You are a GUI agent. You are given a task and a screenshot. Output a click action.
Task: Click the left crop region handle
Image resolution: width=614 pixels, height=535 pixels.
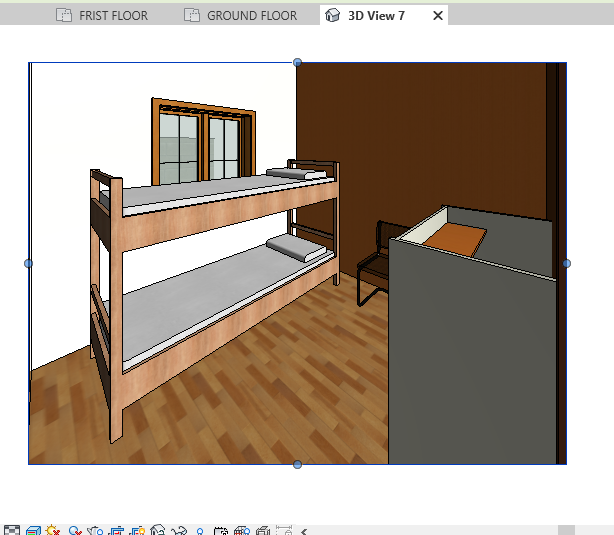pos(28,264)
